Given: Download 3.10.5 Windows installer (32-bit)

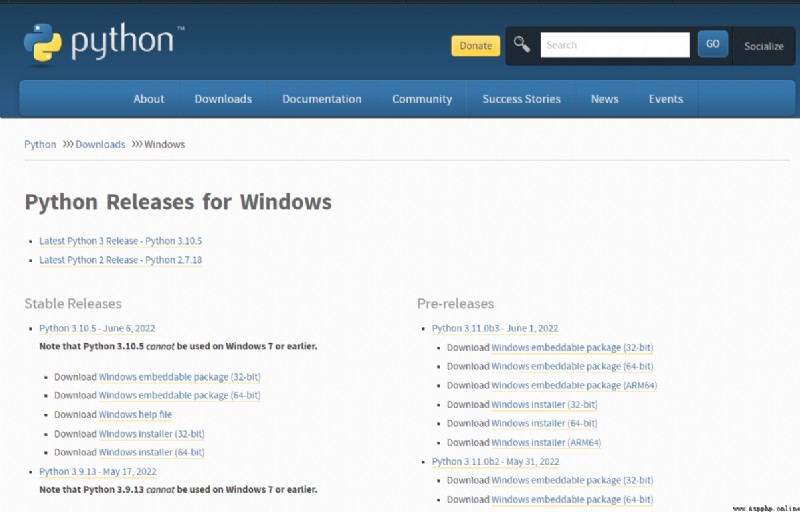Looking at the screenshot, I should (x=151, y=434).
